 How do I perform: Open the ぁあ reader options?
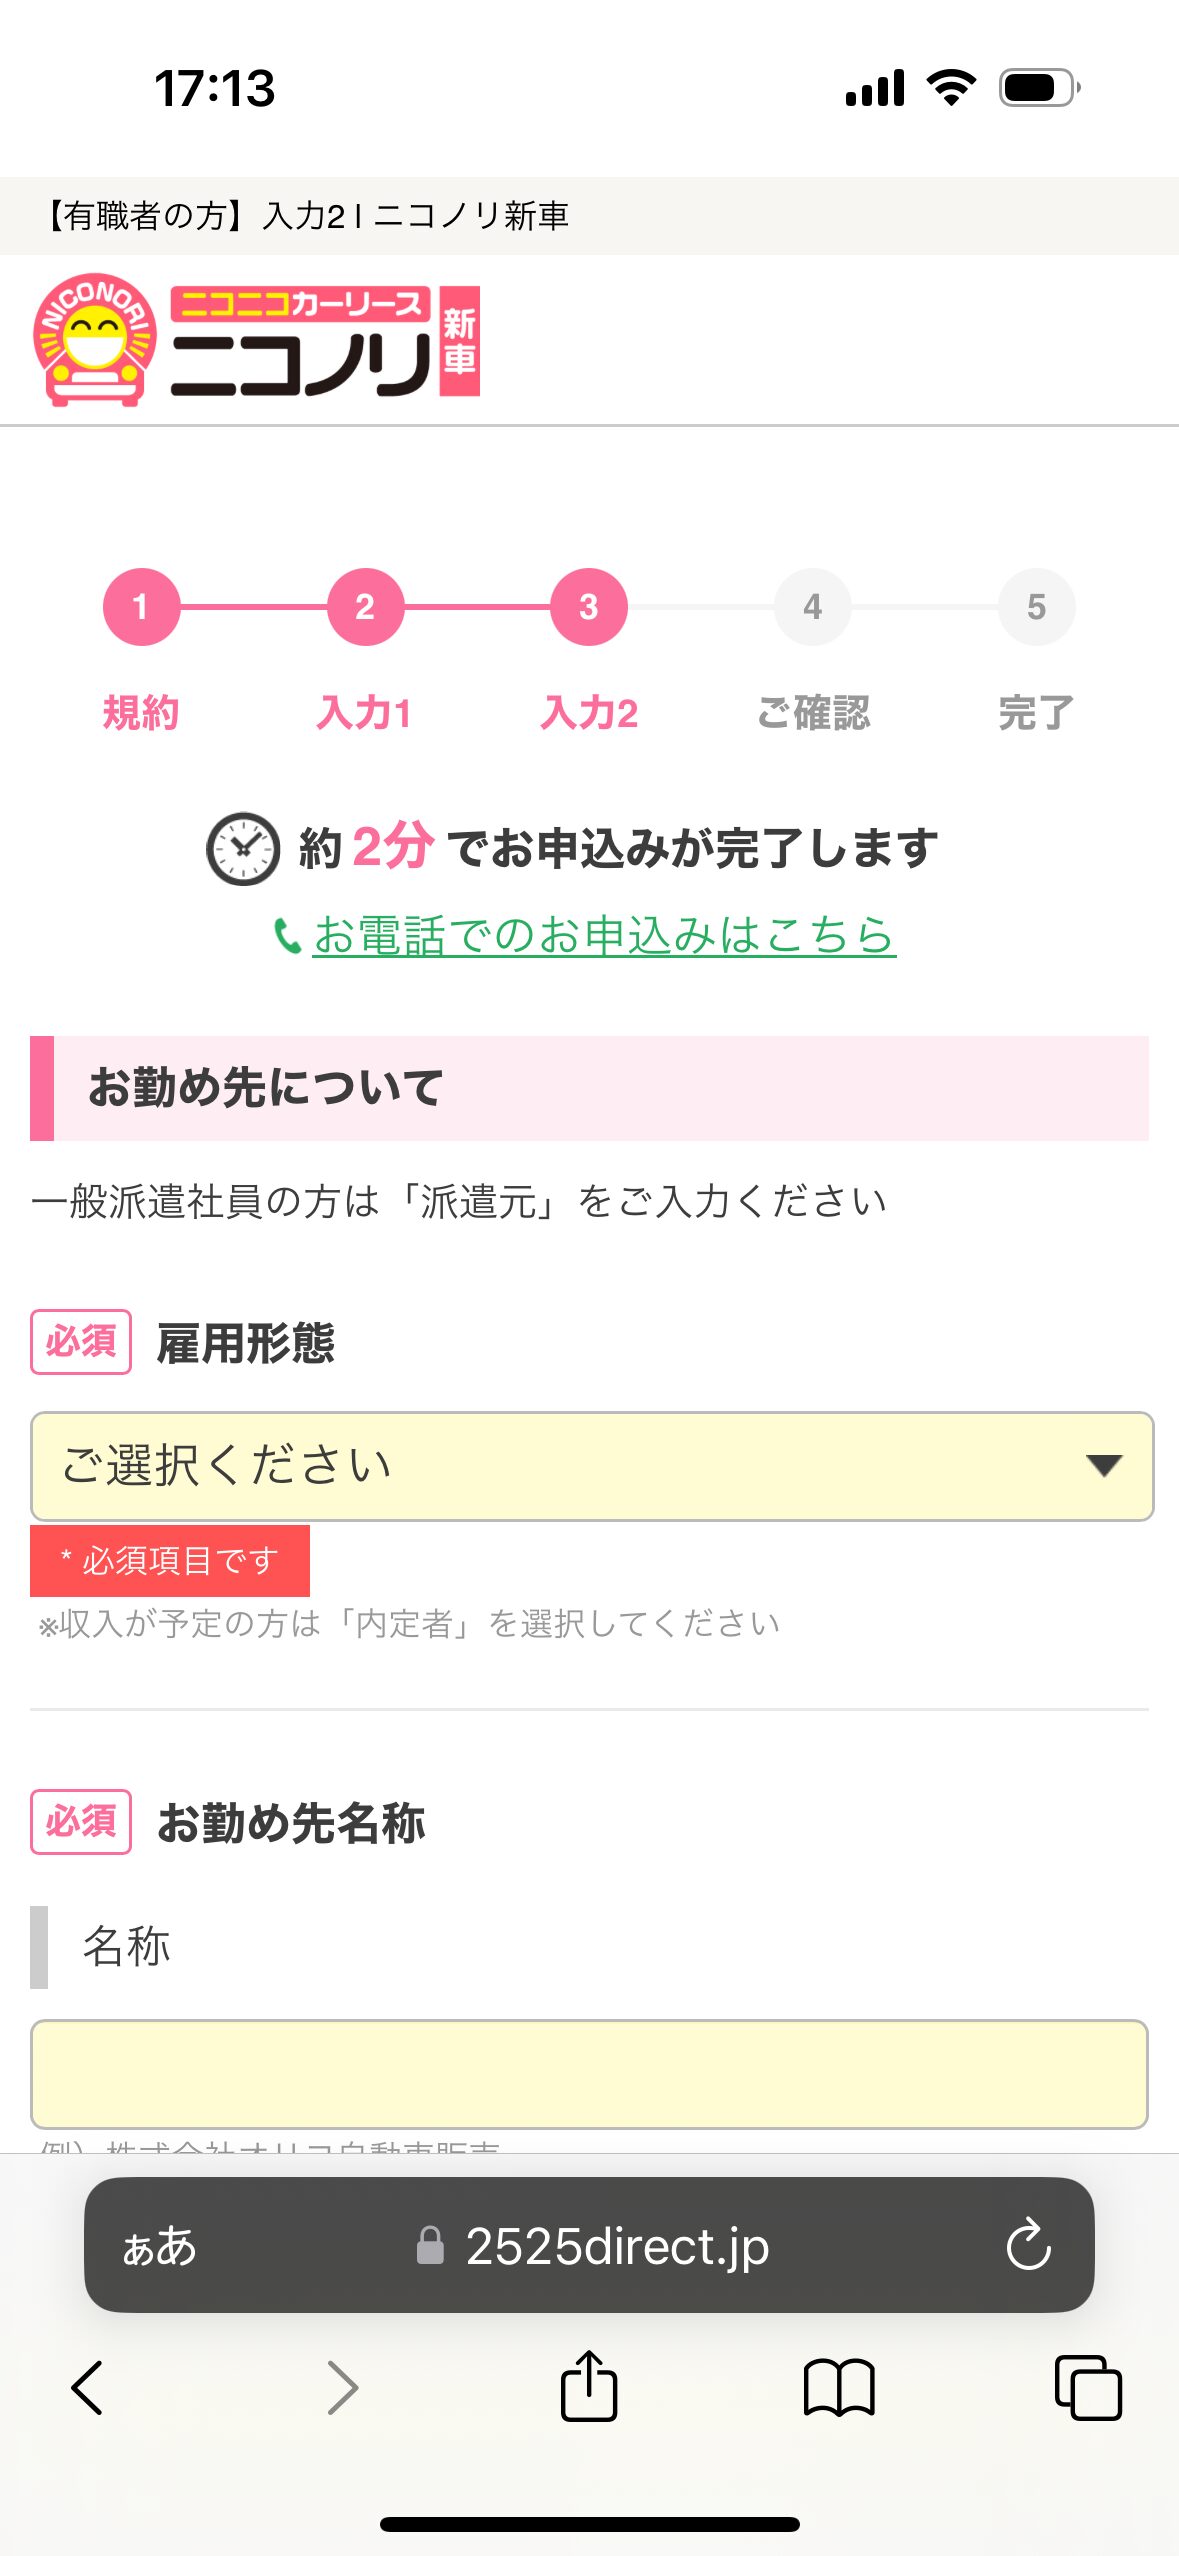[x=160, y=2246]
